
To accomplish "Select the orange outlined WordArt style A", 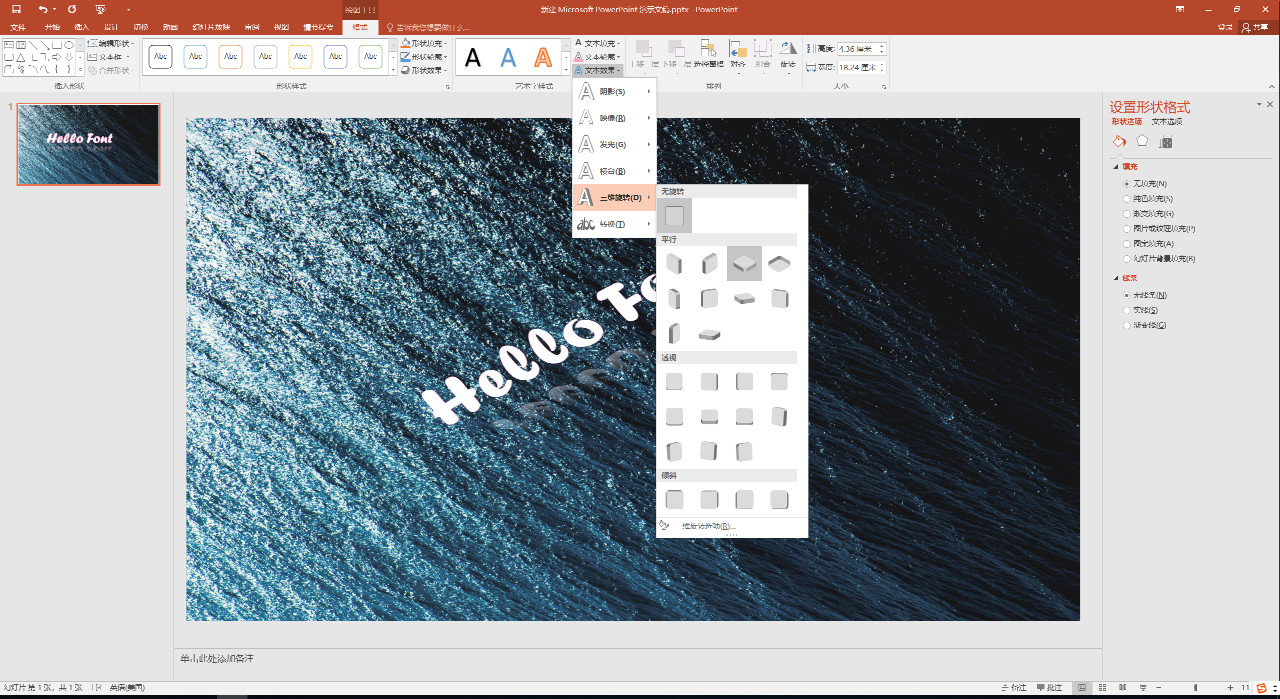I will (x=542, y=57).
